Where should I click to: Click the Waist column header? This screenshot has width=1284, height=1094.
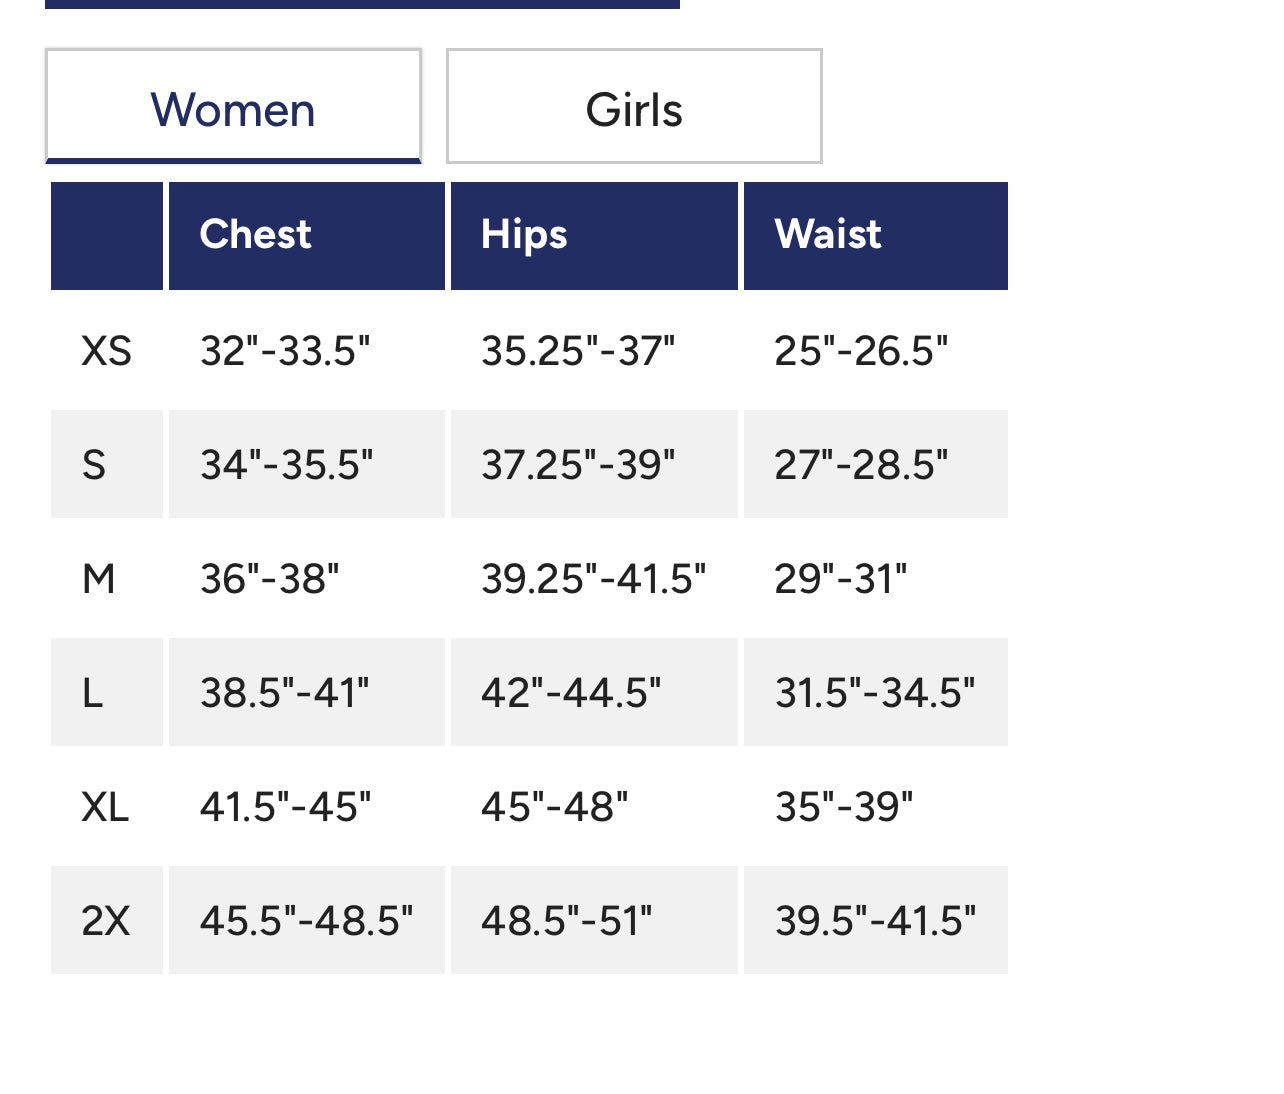(x=828, y=235)
